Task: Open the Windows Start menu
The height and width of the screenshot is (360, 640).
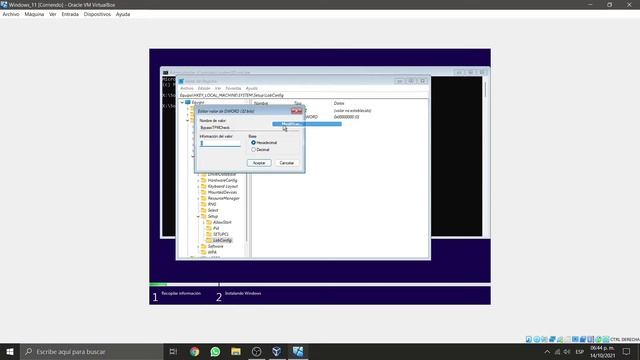Action: 10,351
